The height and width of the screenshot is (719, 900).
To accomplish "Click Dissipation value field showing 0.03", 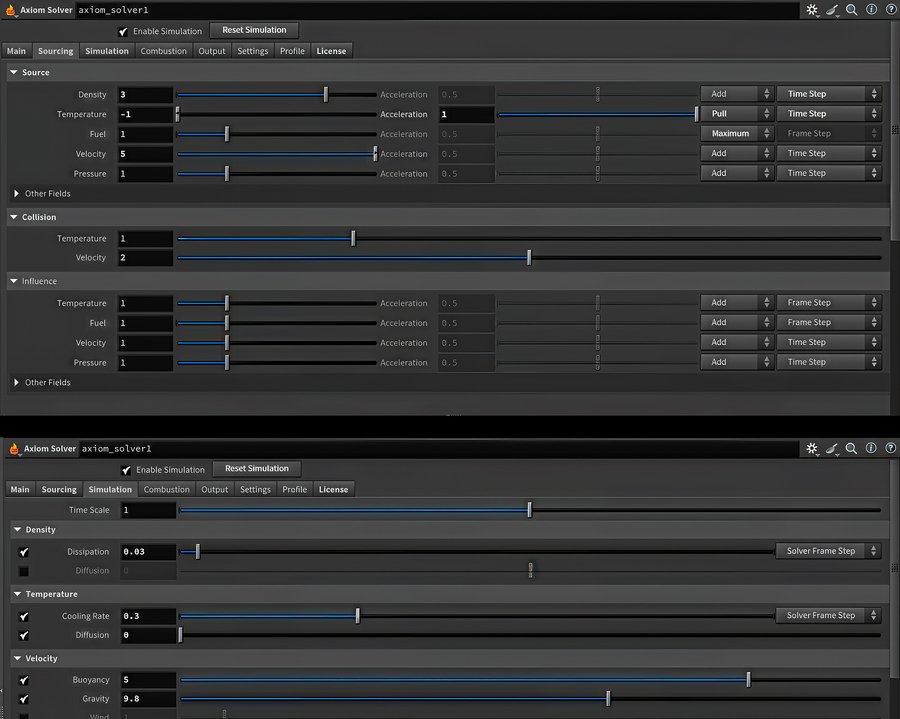I will pyautogui.click(x=148, y=552).
